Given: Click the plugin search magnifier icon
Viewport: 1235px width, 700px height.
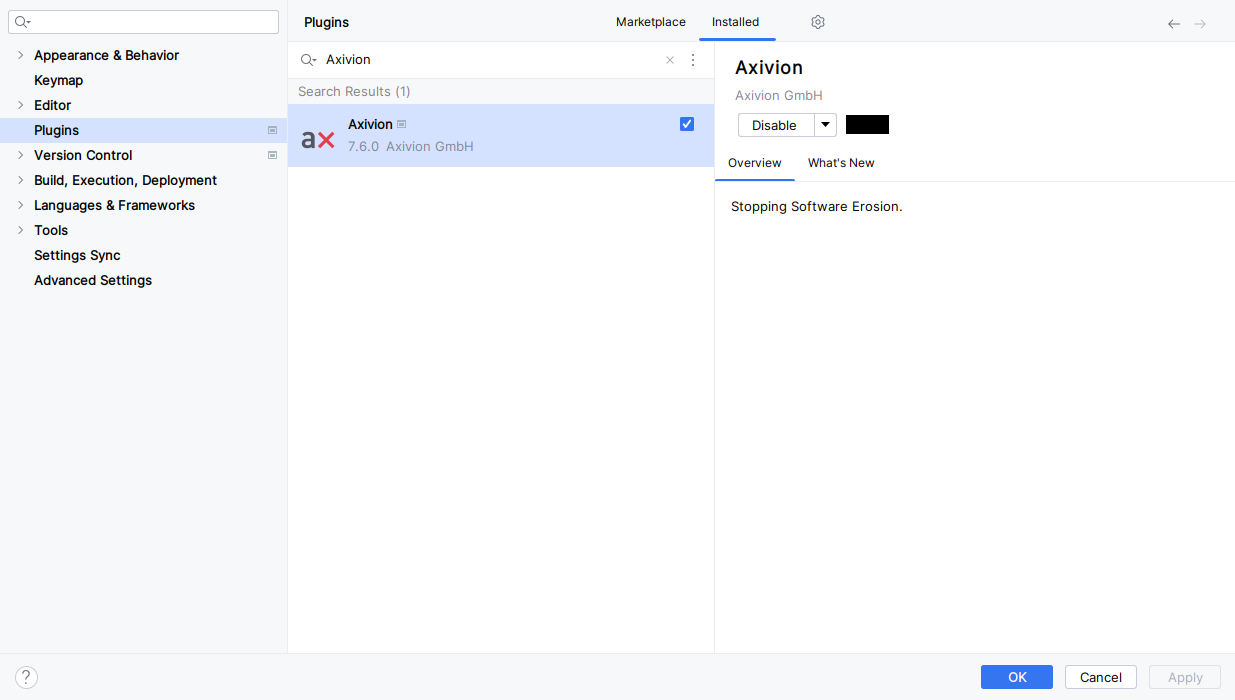Looking at the screenshot, I should click(x=308, y=60).
